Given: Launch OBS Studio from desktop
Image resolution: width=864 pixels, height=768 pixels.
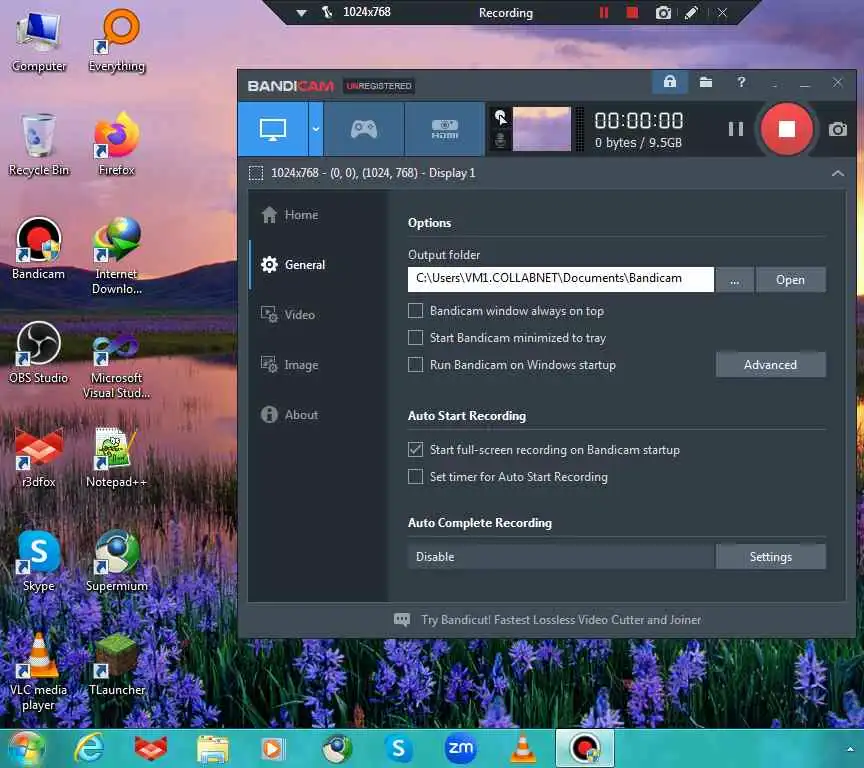Looking at the screenshot, I should 38,353.
